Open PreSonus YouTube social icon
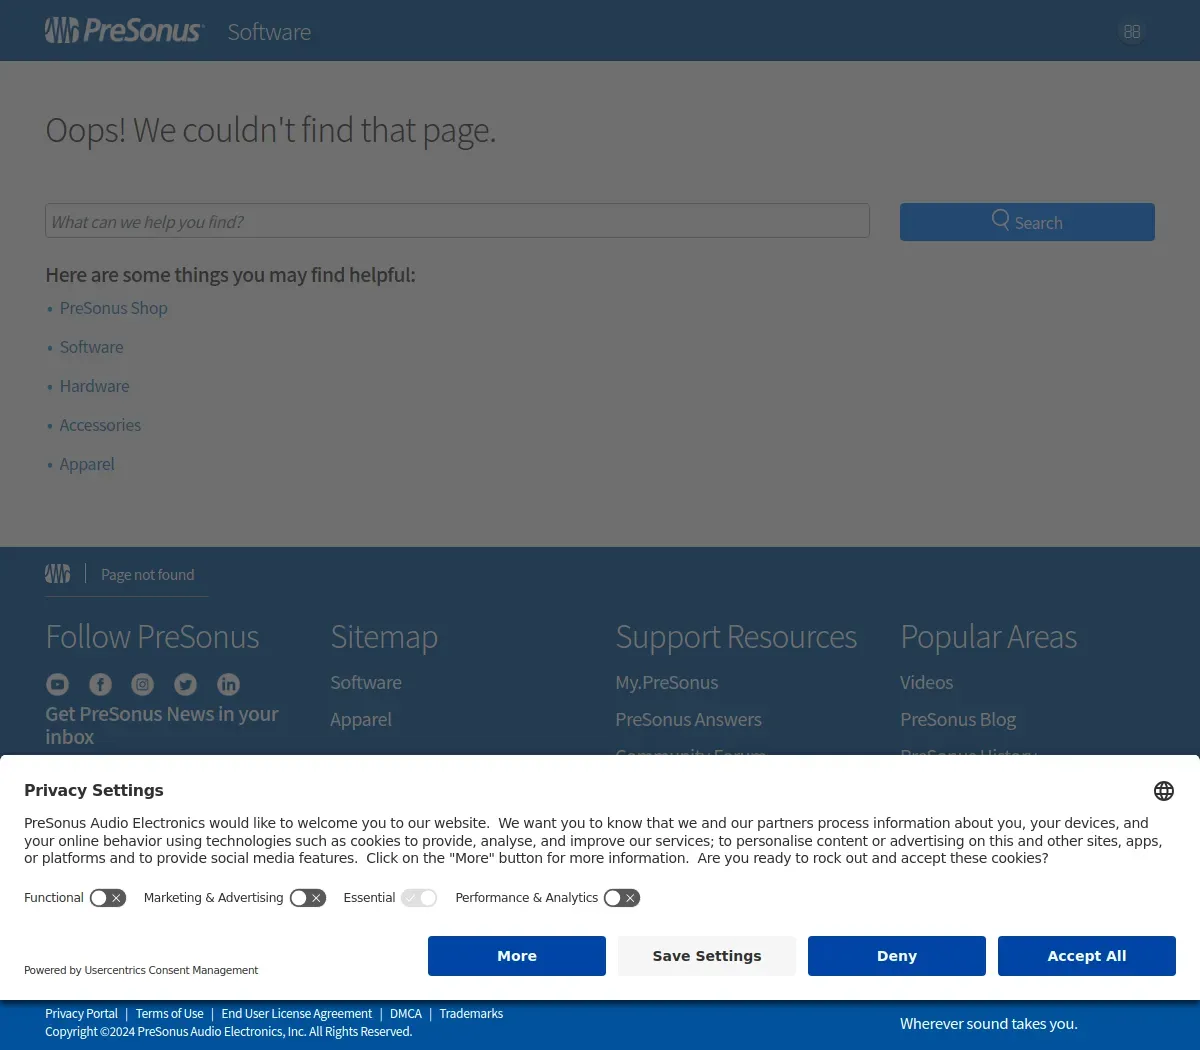This screenshot has width=1200, height=1050. pos(57,684)
